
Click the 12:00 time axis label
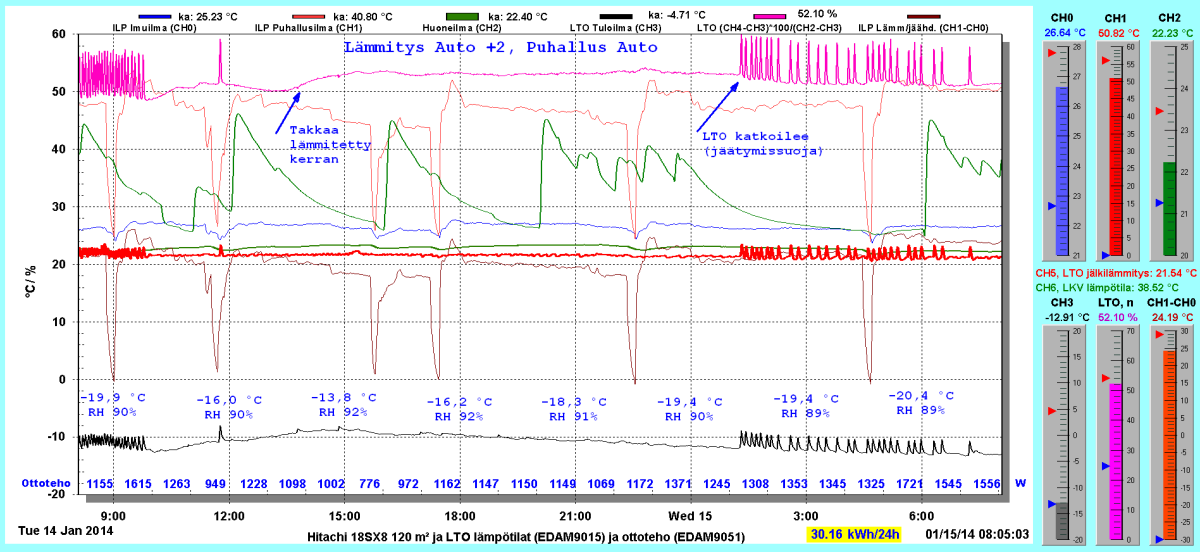click(x=229, y=516)
